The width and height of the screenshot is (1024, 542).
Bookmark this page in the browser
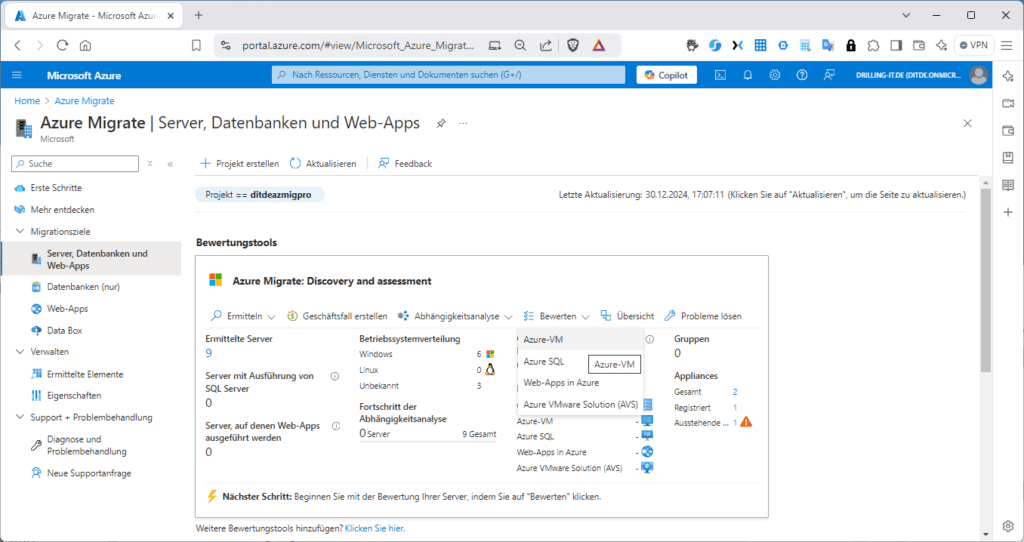pyautogui.click(x=196, y=45)
